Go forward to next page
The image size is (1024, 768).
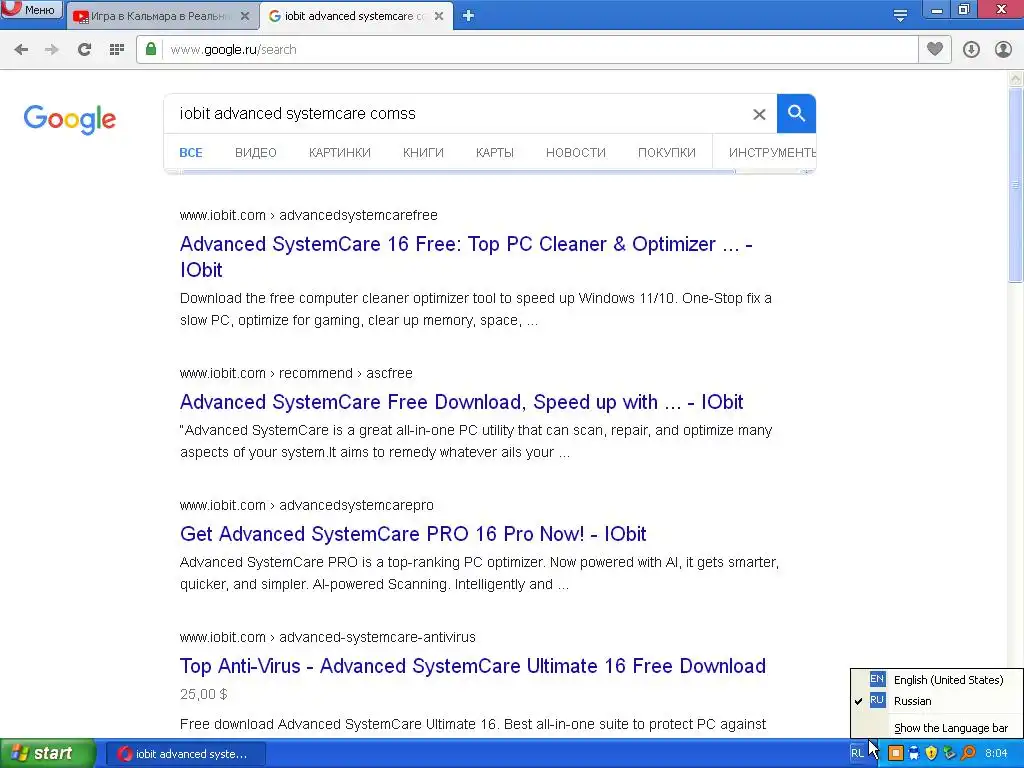(52, 50)
